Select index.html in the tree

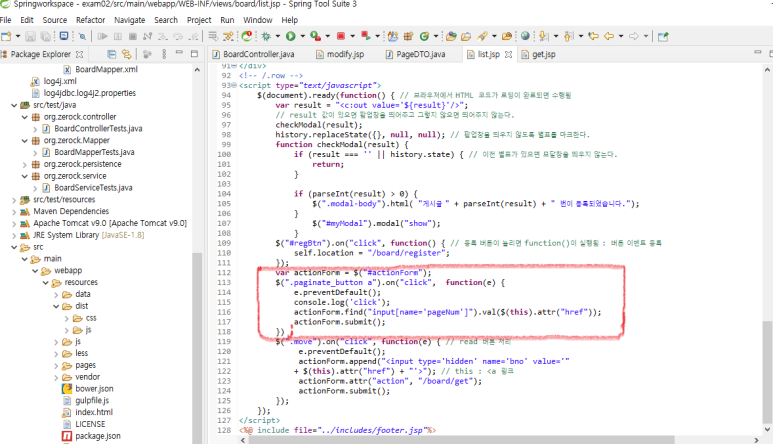click(x=94, y=412)
